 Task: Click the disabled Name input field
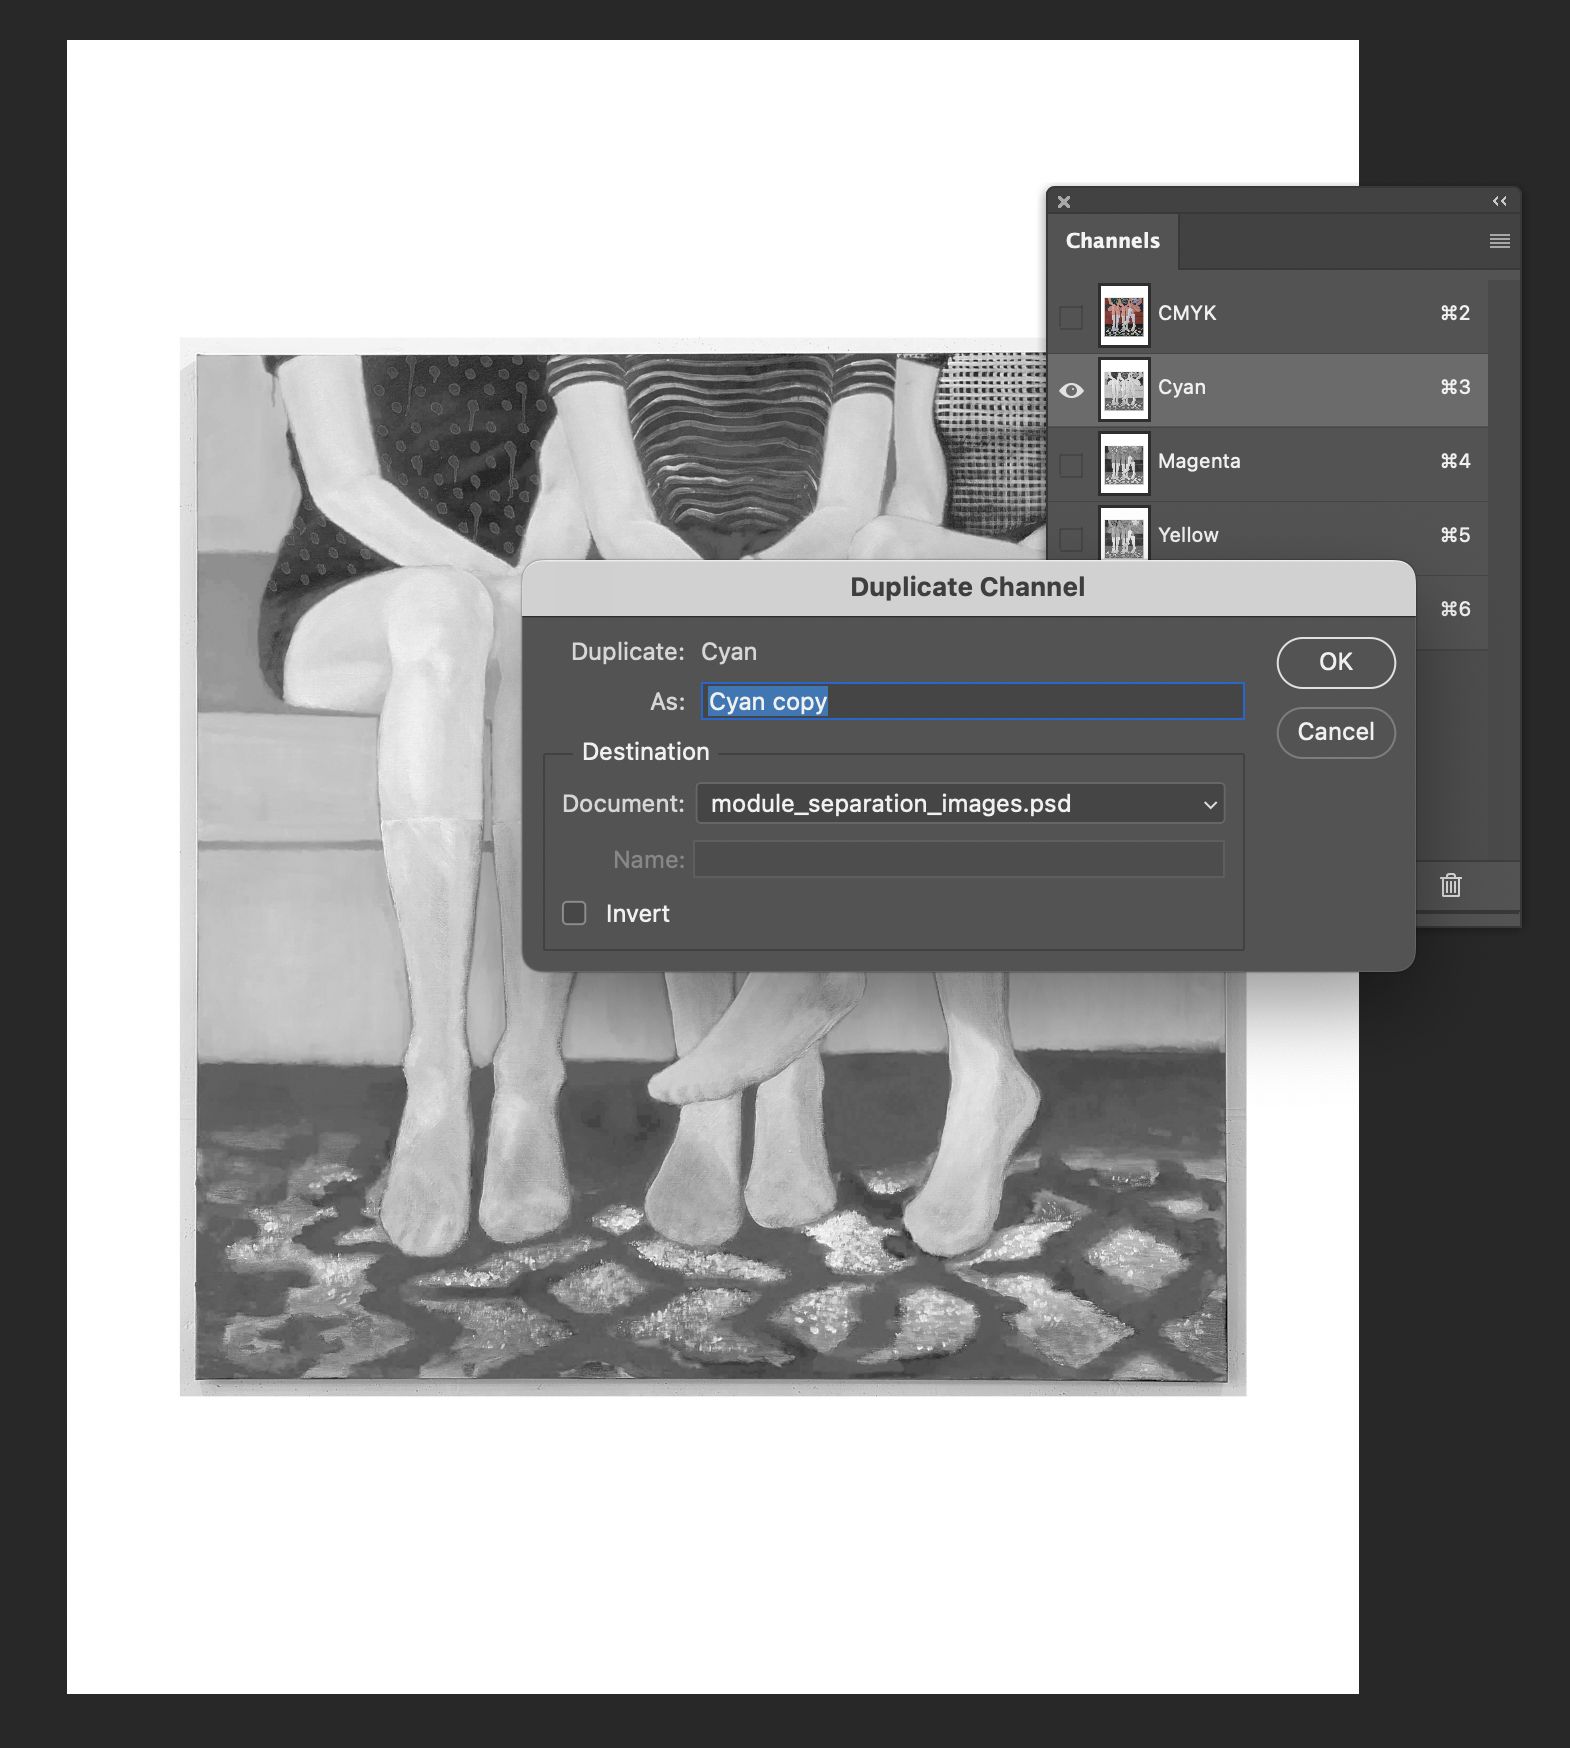click(x=959, y=859)
